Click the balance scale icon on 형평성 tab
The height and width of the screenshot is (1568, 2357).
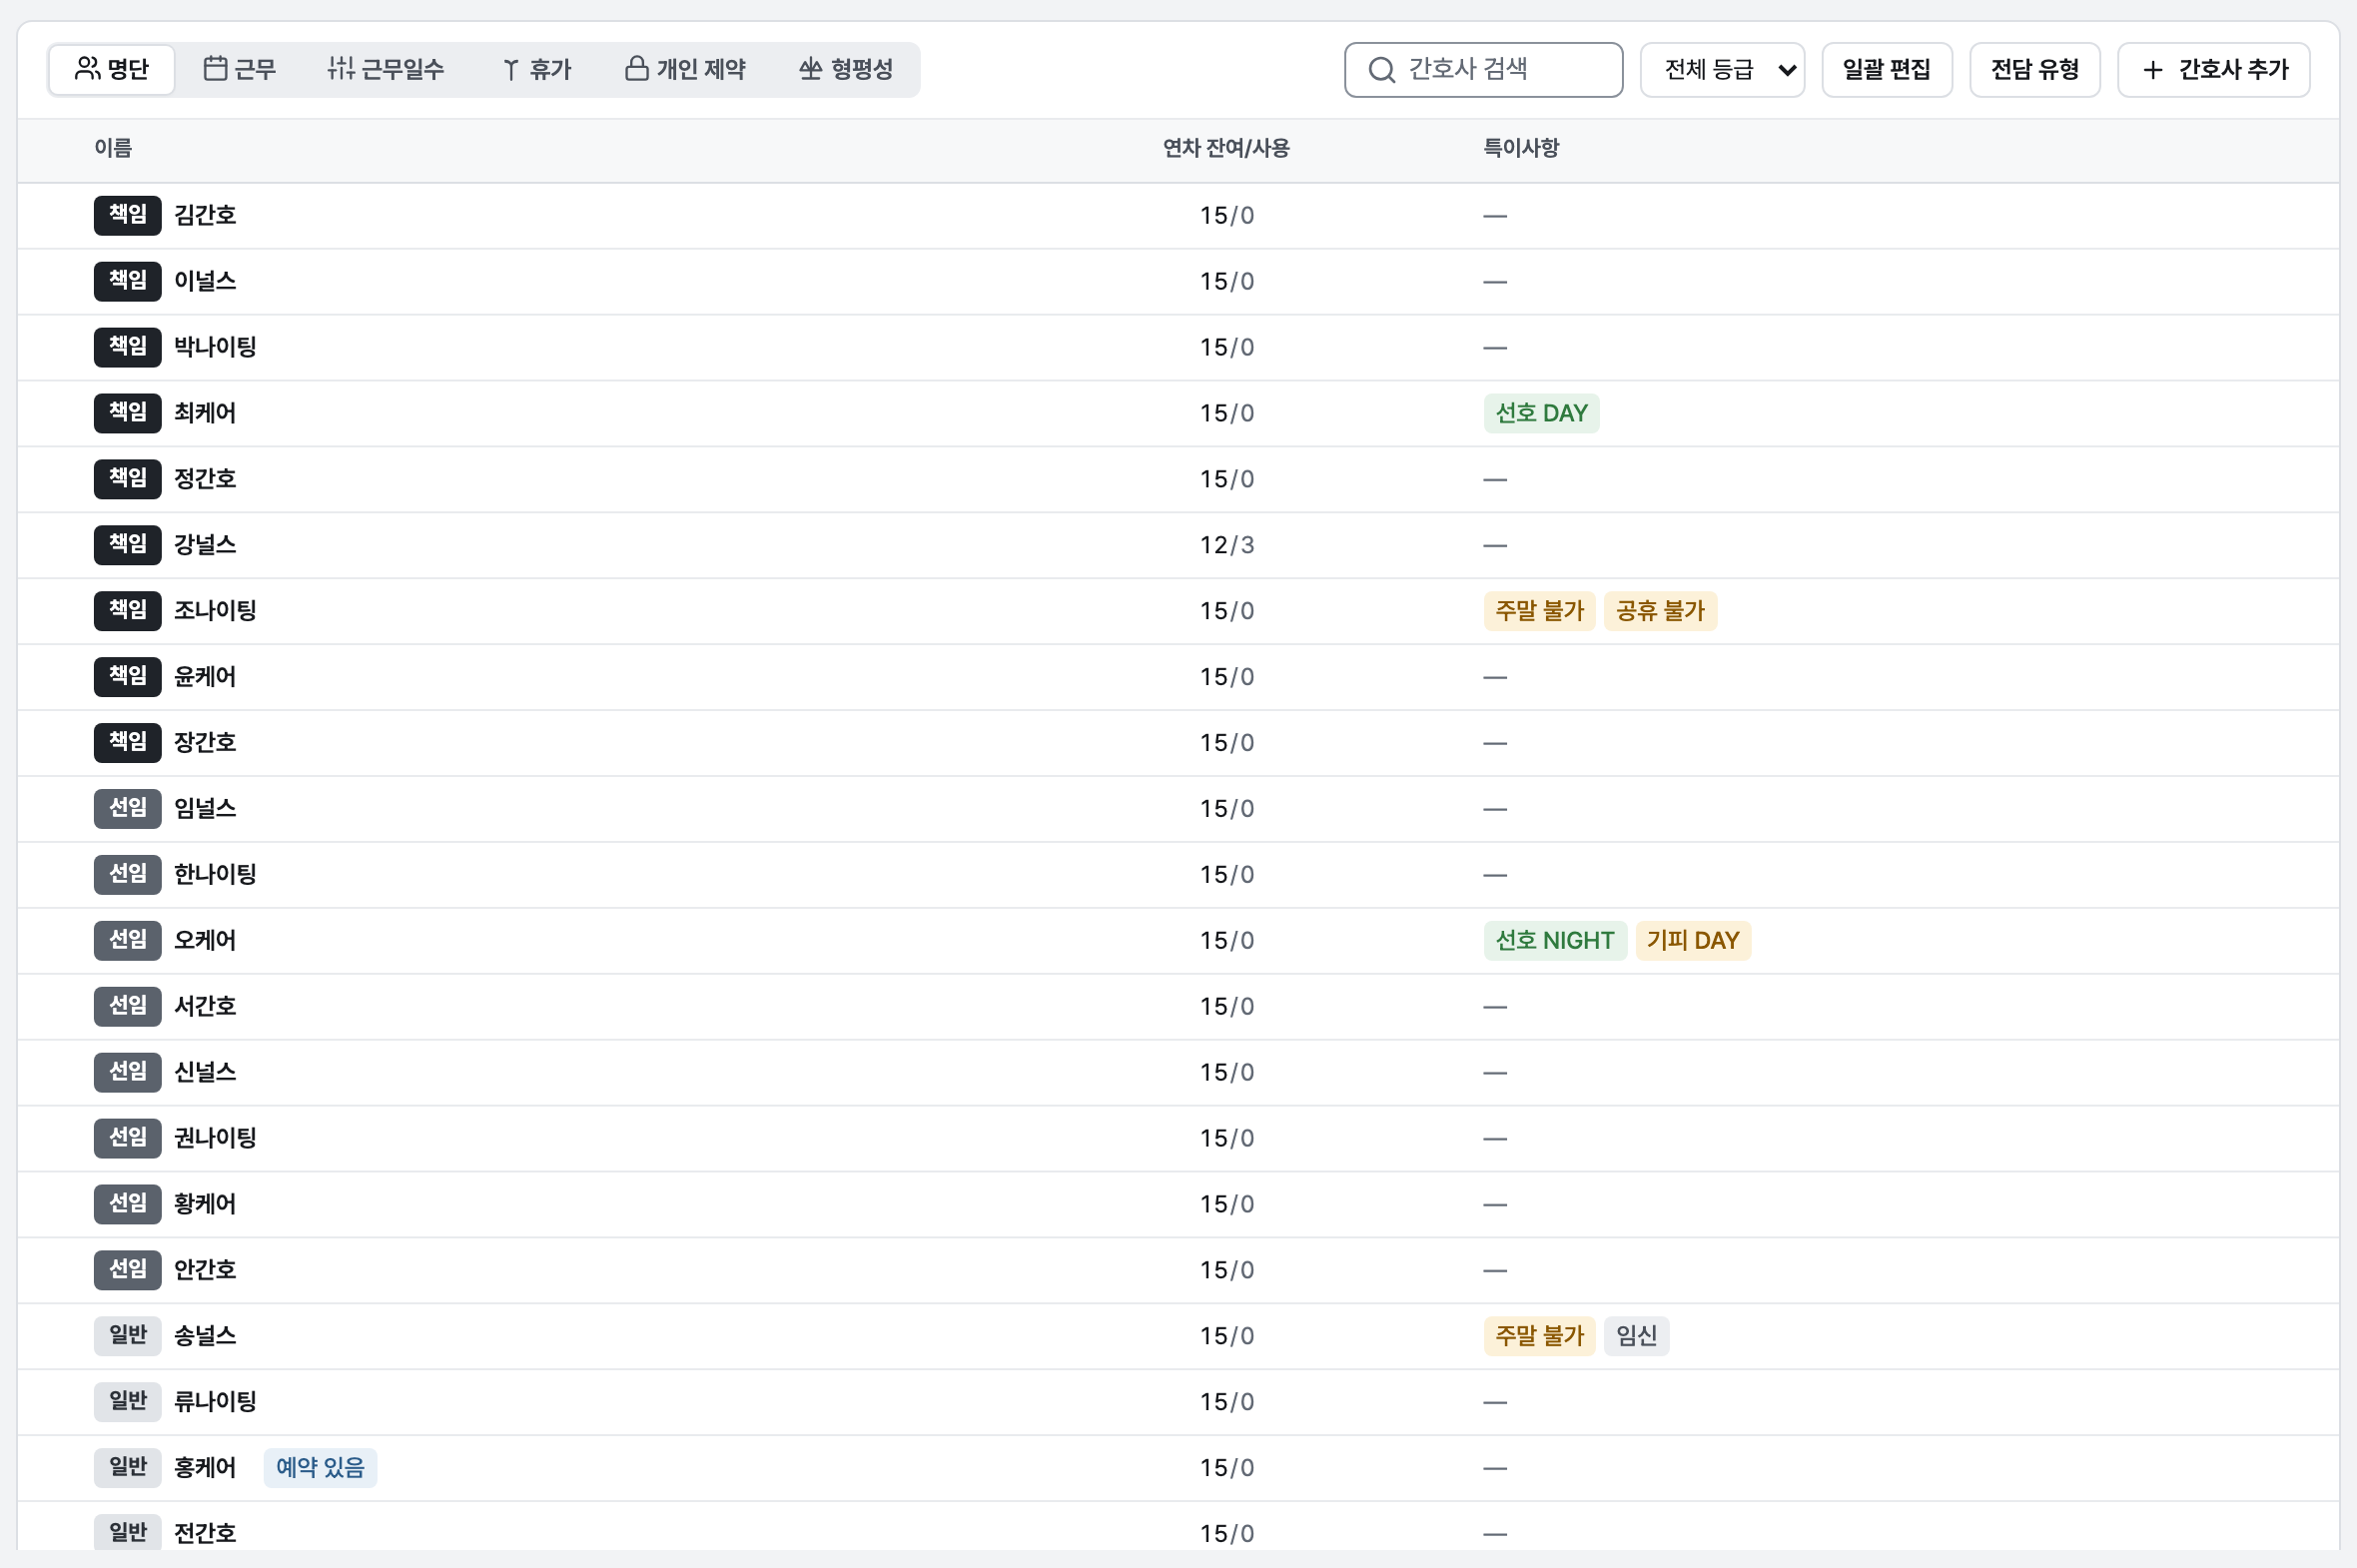click(811, 69)
